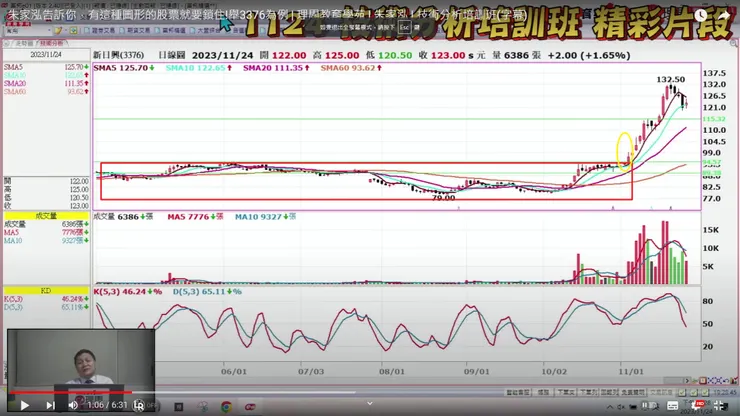Screen dimensions: 740x416
Task: Click the green grid icon beside the pencil
Action: [x=74, y=30]
